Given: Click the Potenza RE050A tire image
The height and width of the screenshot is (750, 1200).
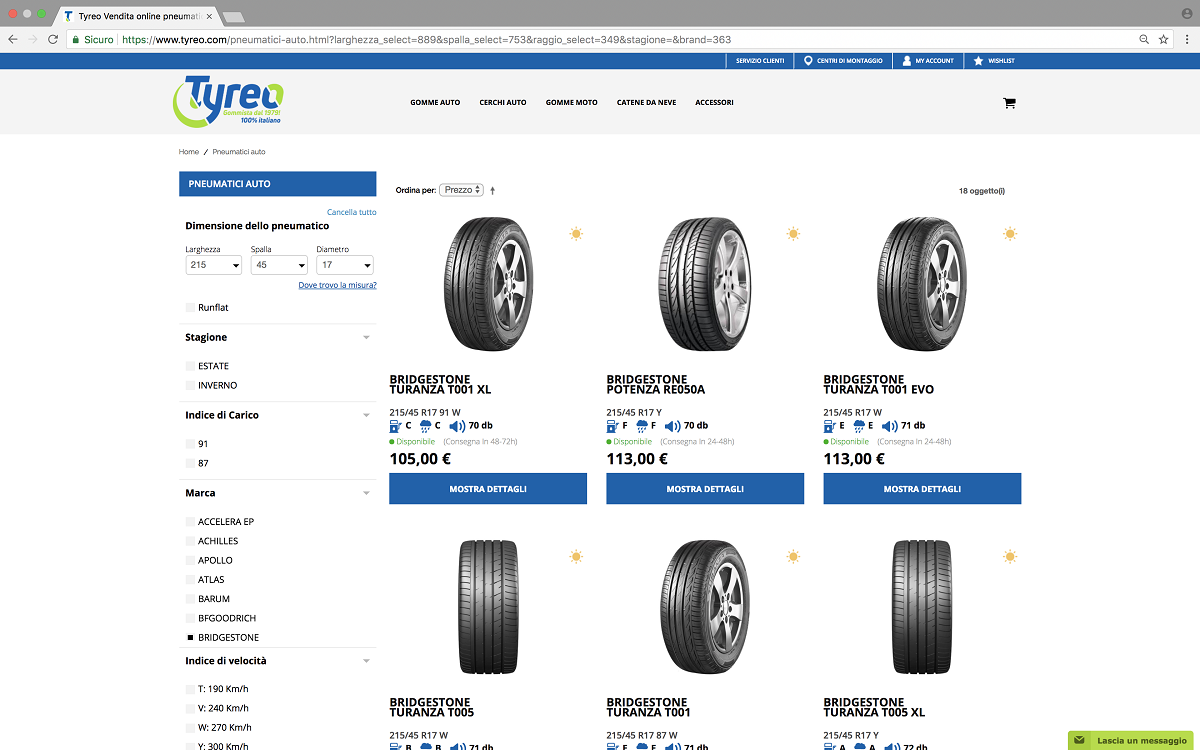Looking at the screenshot, I should (705, 283).
